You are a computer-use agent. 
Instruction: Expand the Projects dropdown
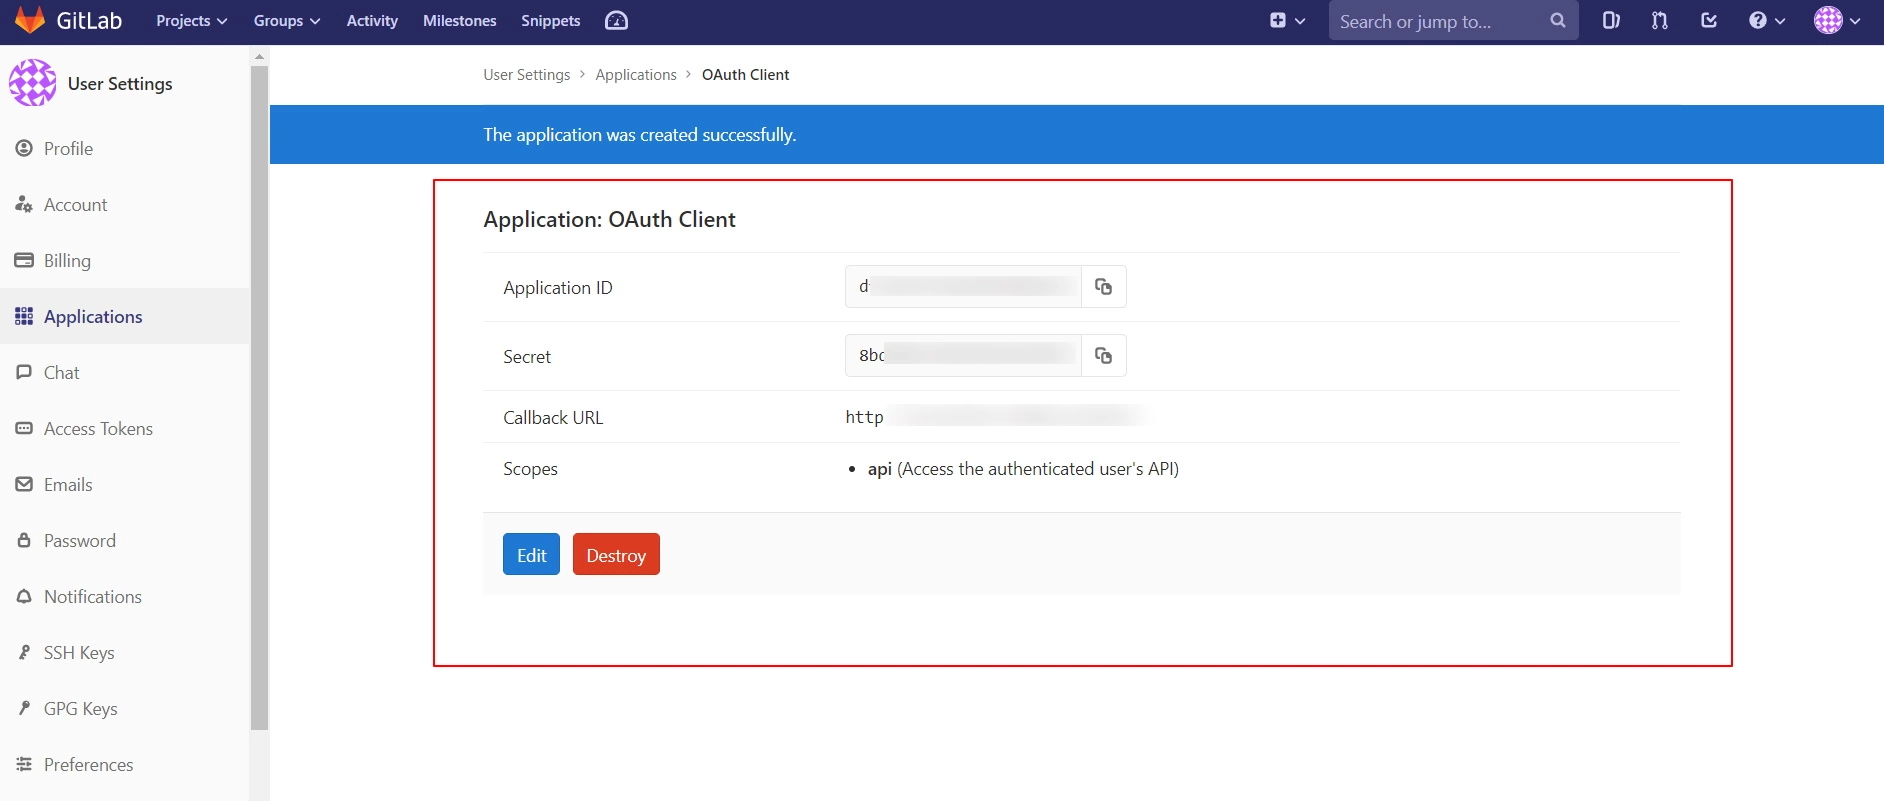coord(192,21)
